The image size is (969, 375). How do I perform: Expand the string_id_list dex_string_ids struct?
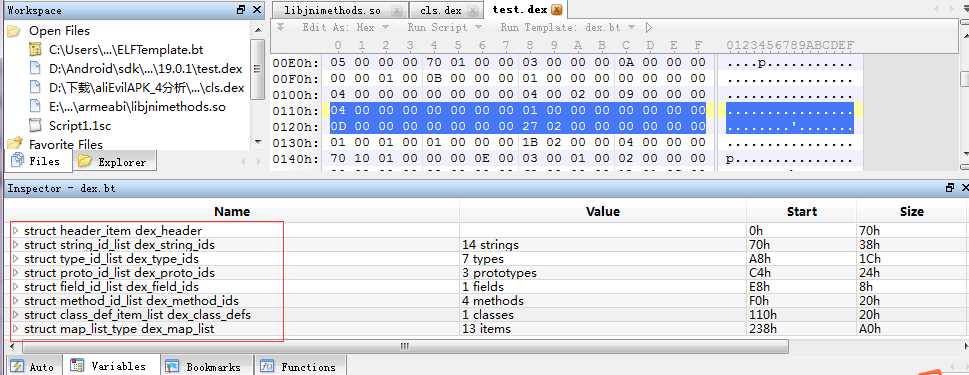15,245
